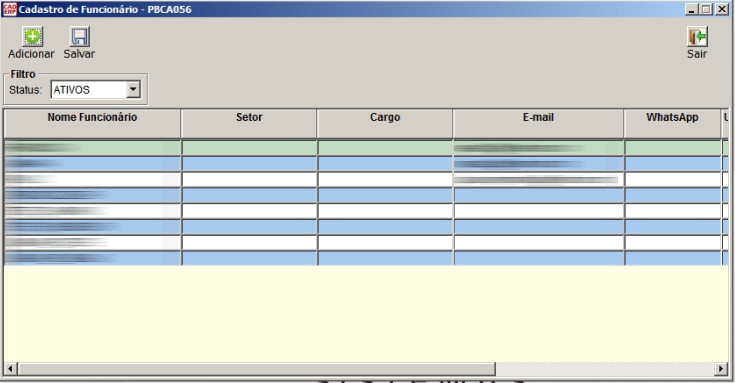Click the Sair exit door icon
This screenshot has height=383, width=735.
(697, 37)
